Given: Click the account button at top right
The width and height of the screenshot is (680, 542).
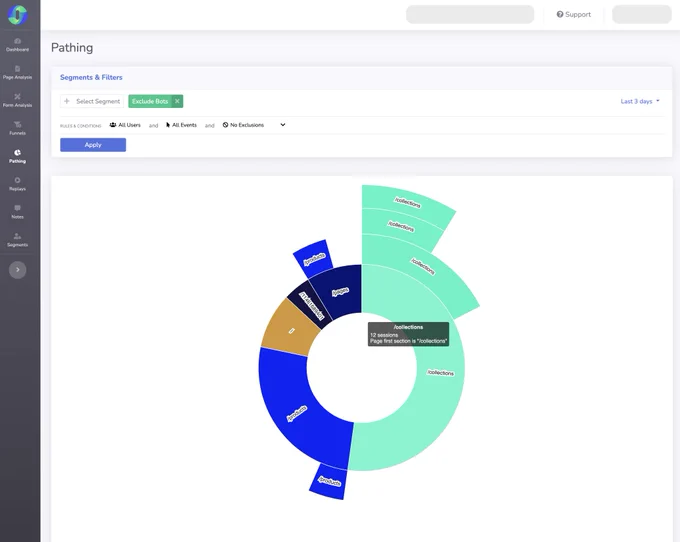Looking at the screenshot, I should 641,14.
